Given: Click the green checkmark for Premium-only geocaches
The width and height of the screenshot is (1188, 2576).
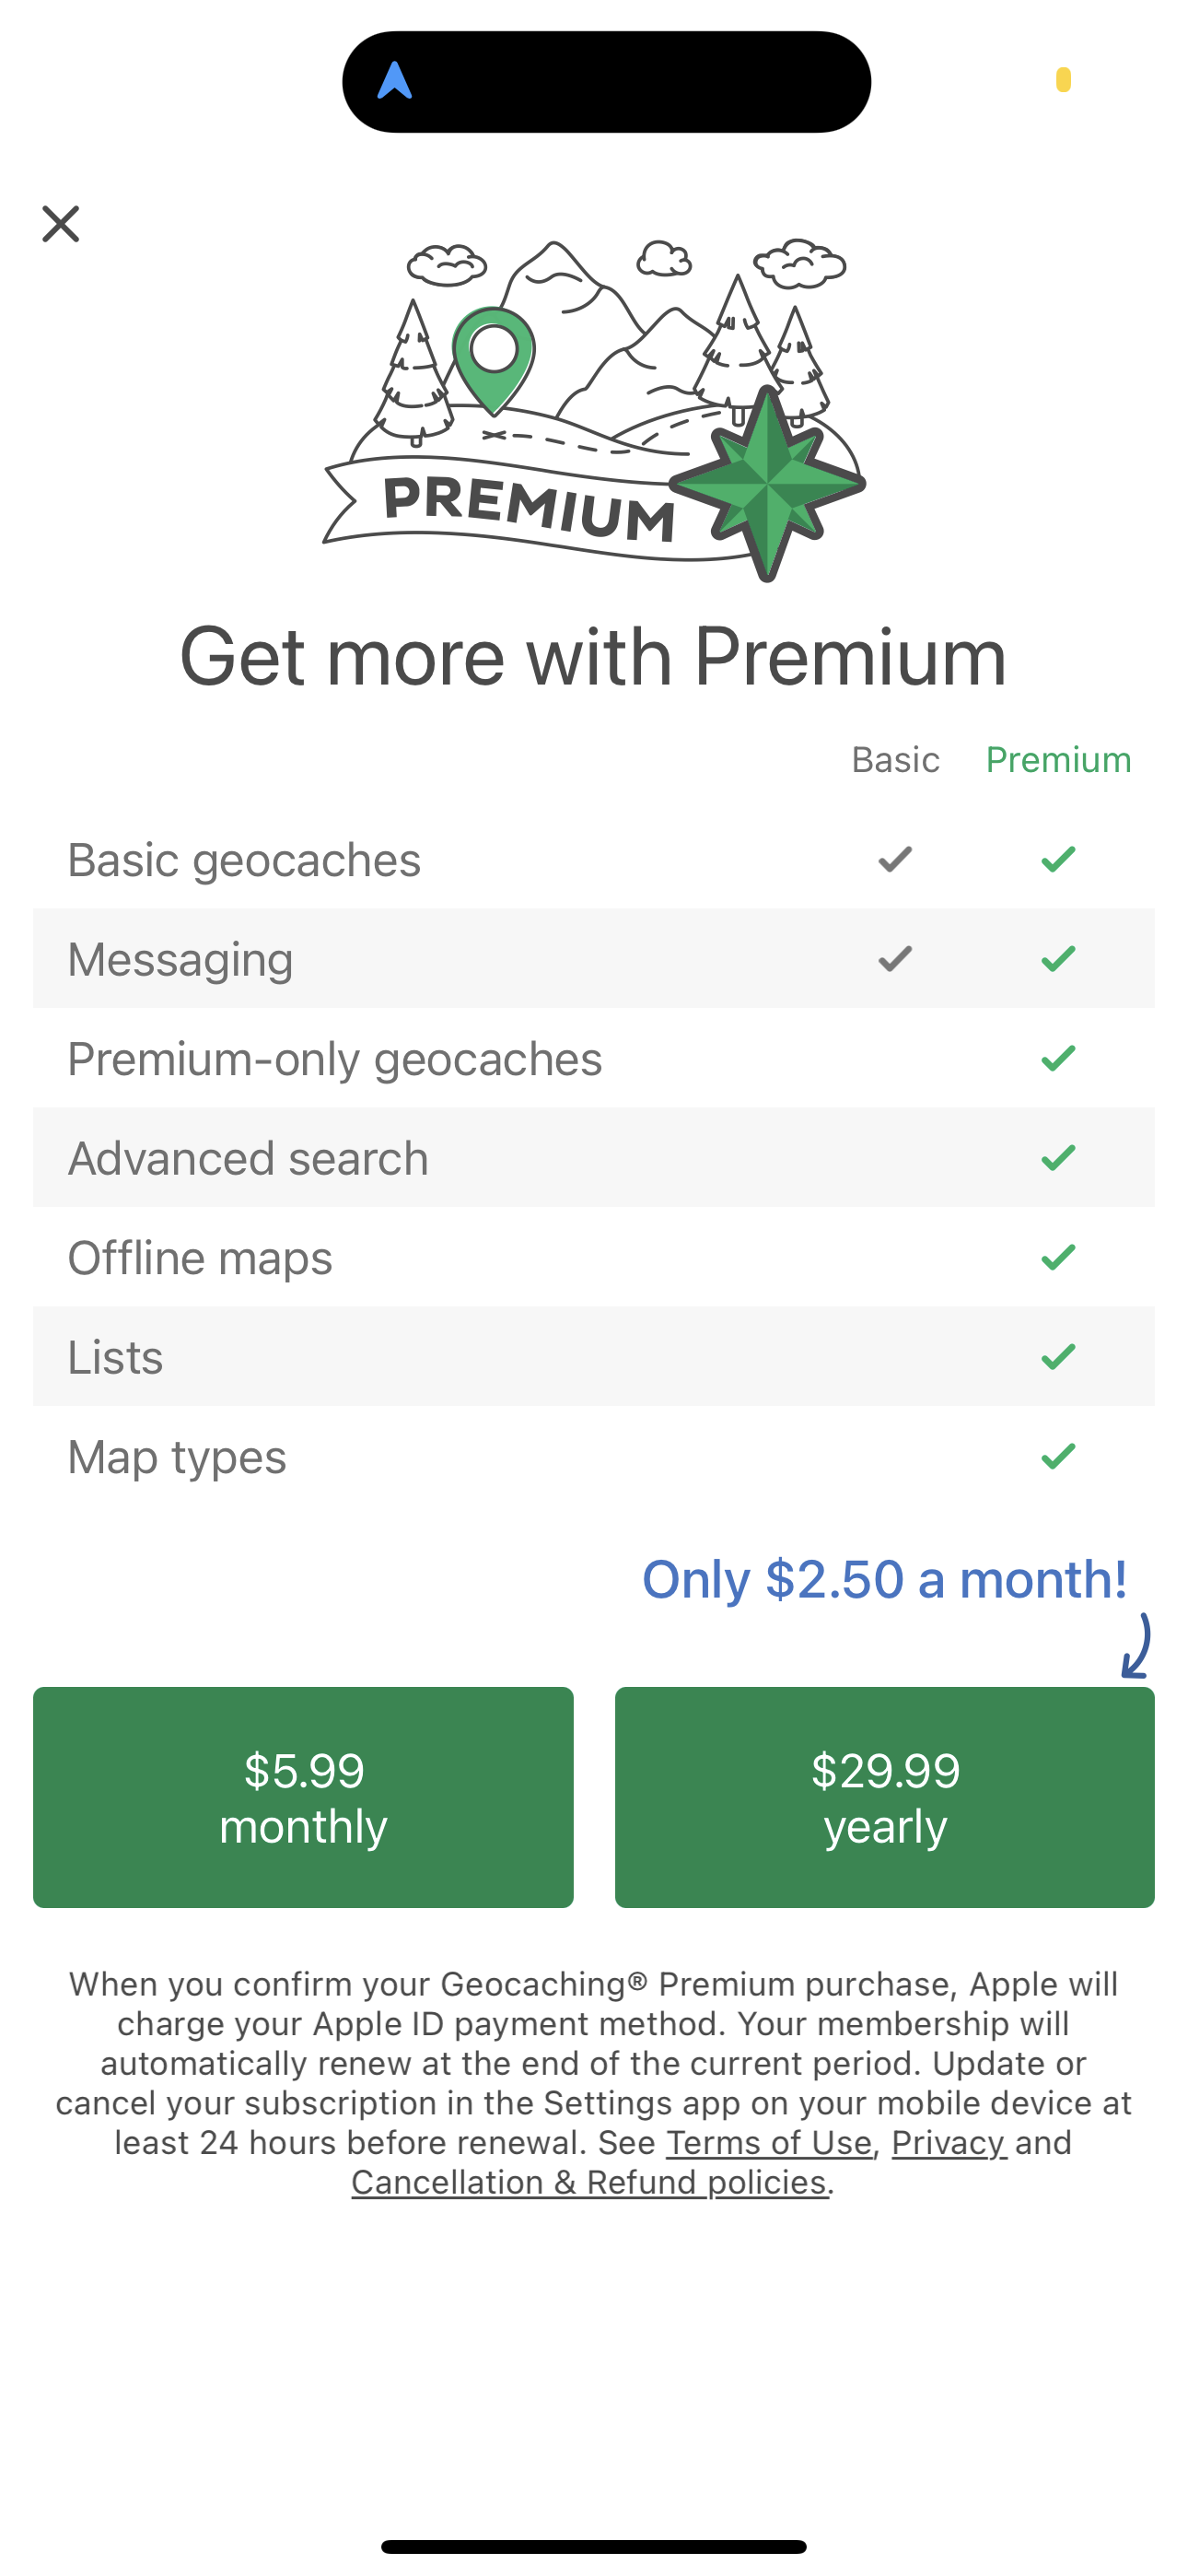Looking at the screenshot, I should point(1057,1057).
